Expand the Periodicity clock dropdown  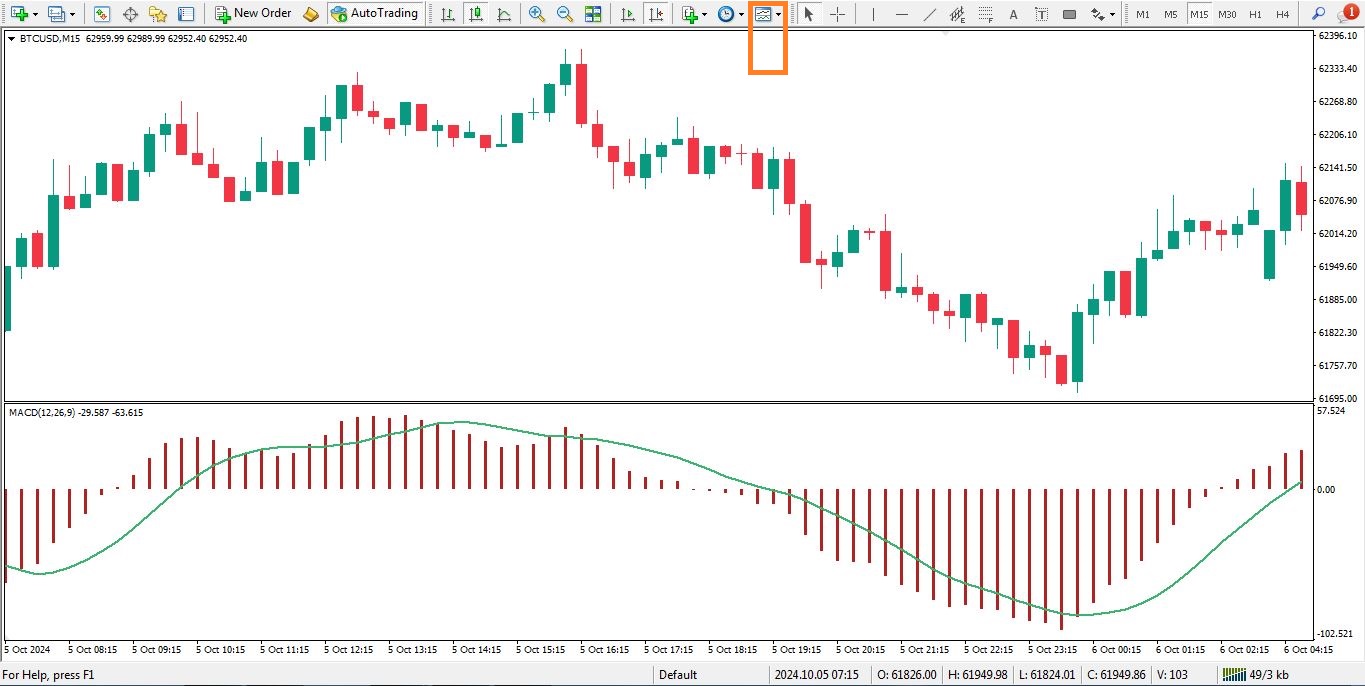point(741,15)
